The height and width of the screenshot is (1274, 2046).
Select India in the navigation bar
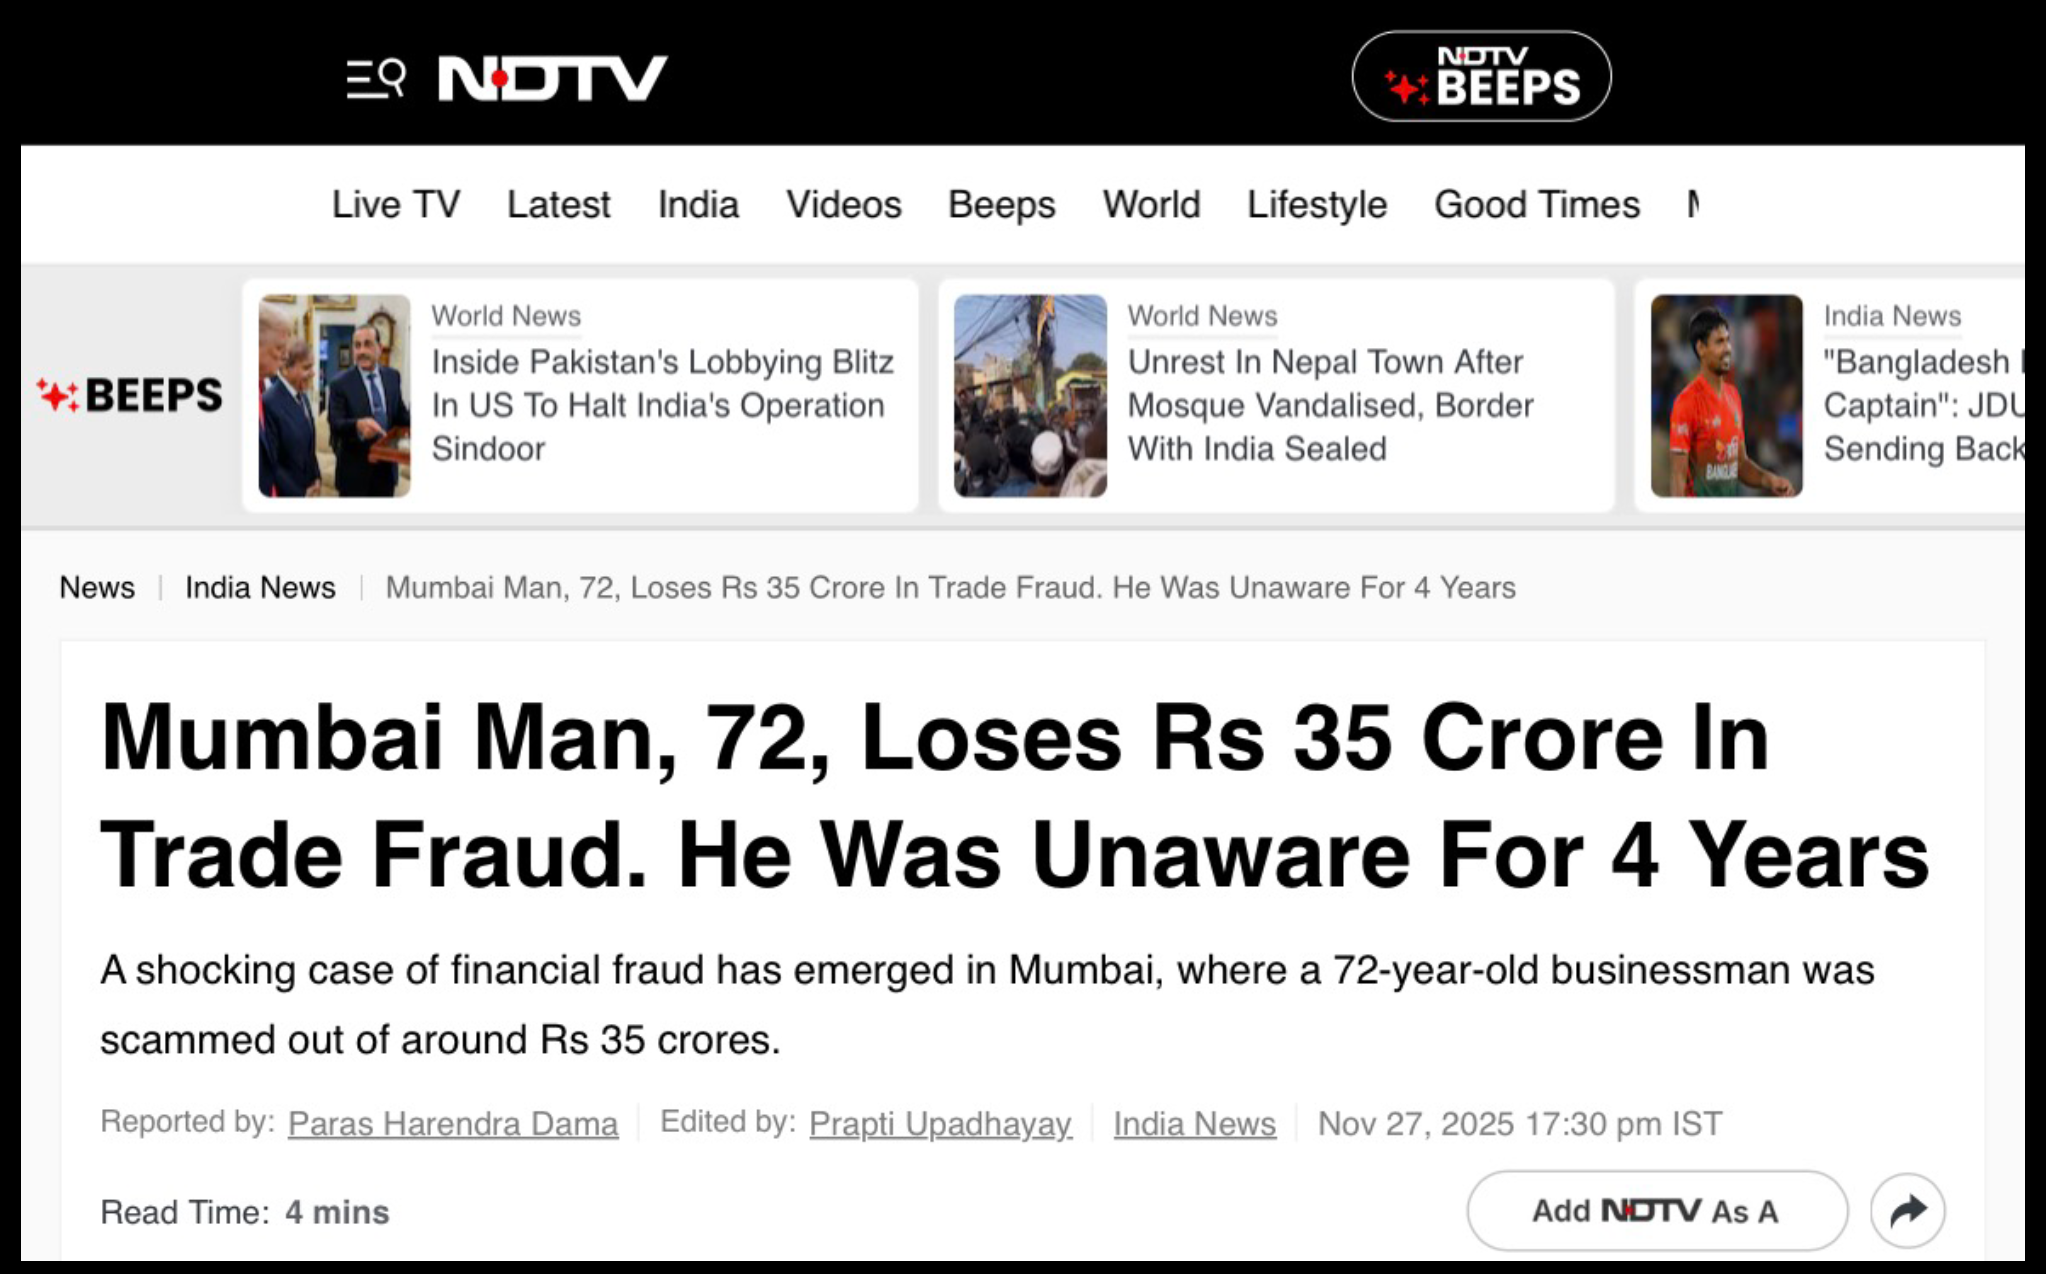click(698, 205)
